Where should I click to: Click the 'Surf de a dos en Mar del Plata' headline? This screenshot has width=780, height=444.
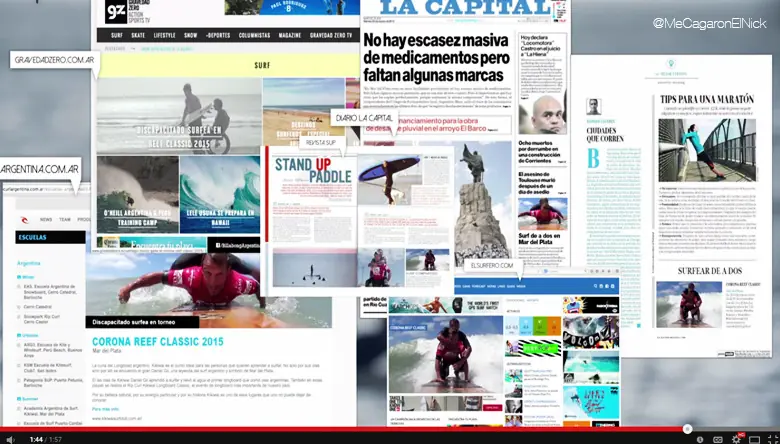coord(539,240)
